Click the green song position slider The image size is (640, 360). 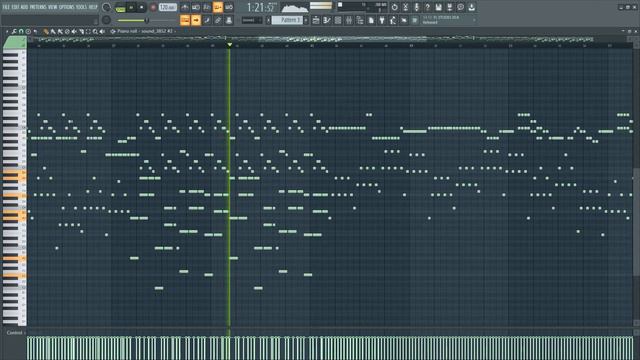pyautogui.click(x=133, y=20)
